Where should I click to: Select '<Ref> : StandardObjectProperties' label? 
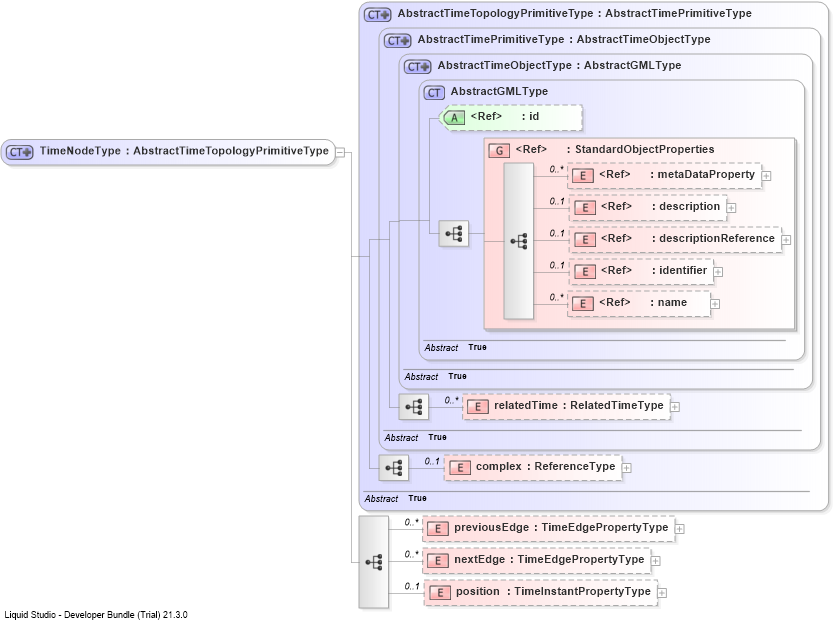point(615,149)
